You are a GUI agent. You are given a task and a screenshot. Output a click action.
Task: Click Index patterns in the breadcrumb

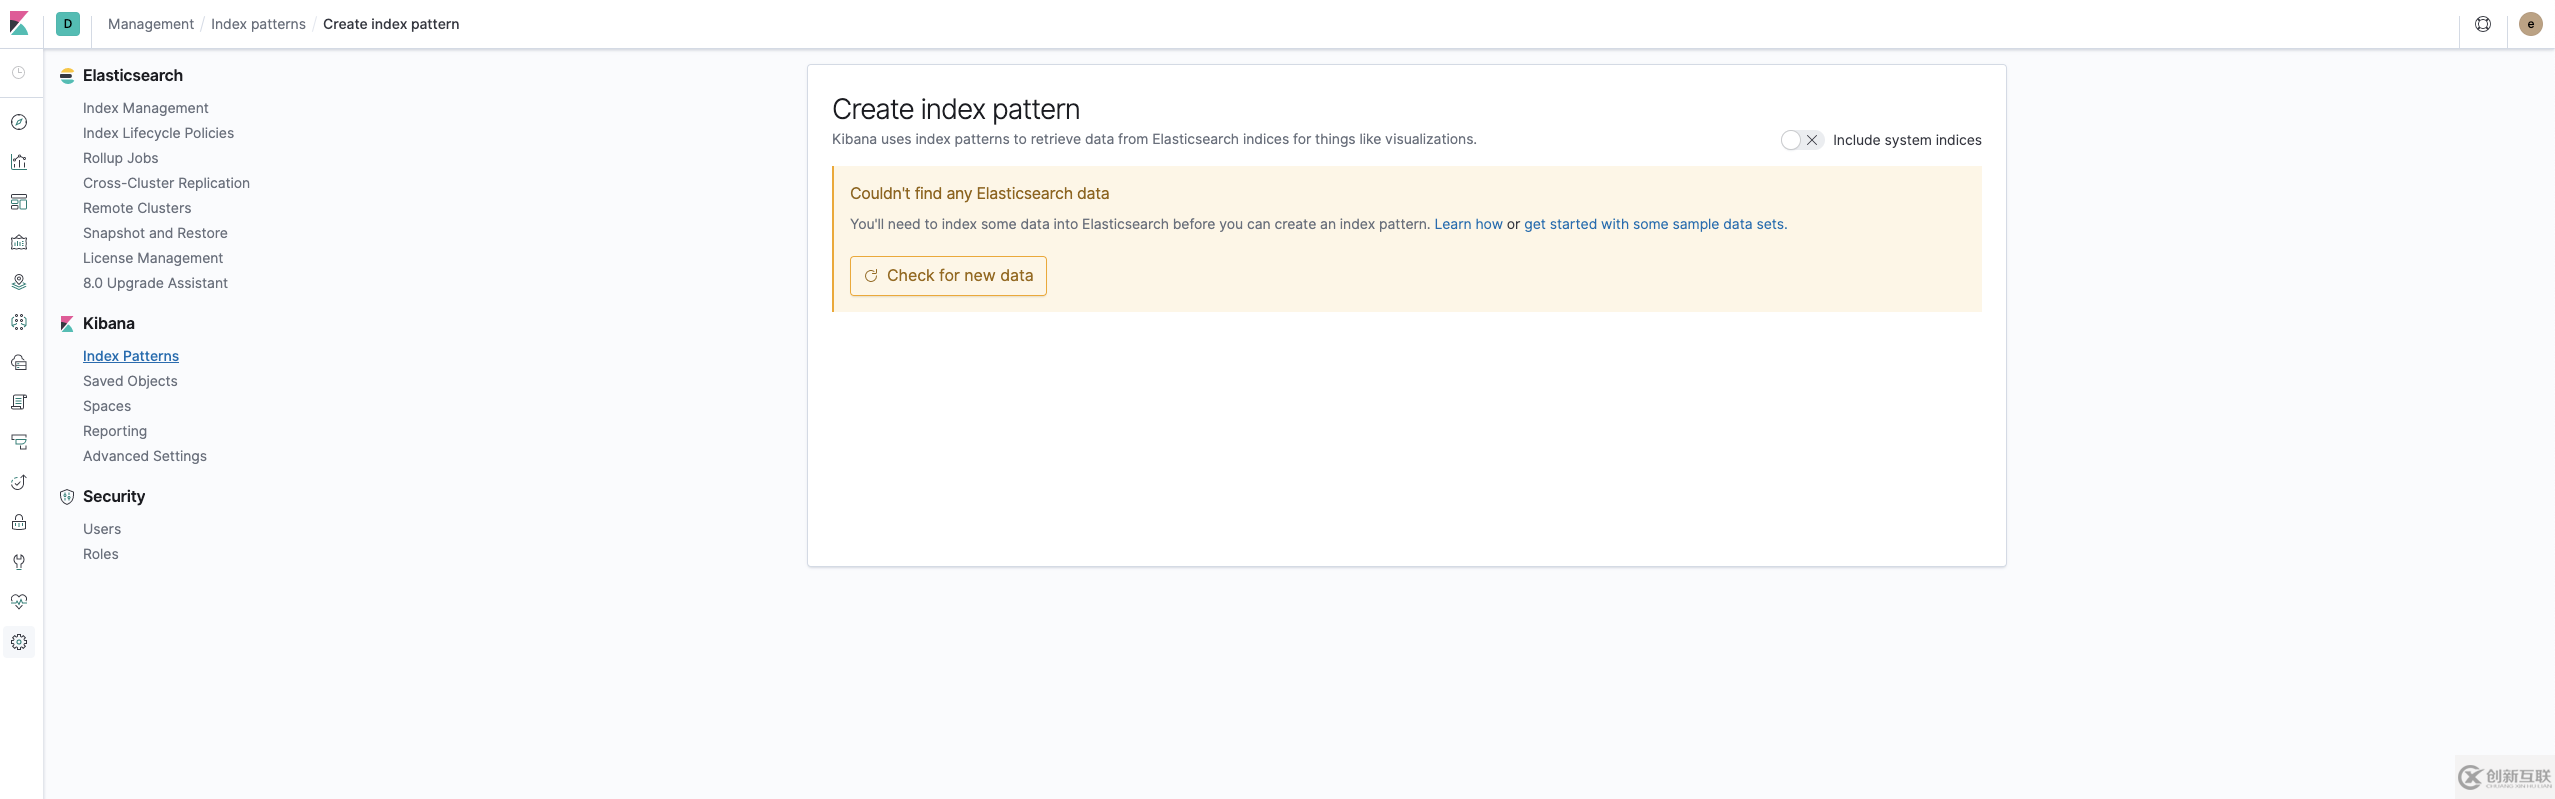258,24
